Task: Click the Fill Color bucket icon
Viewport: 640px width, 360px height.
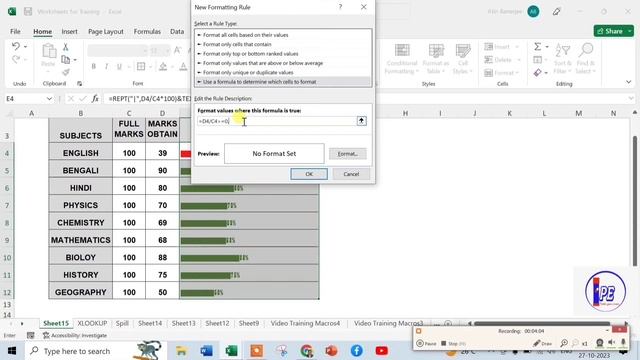Action: (x=163, y=66)
